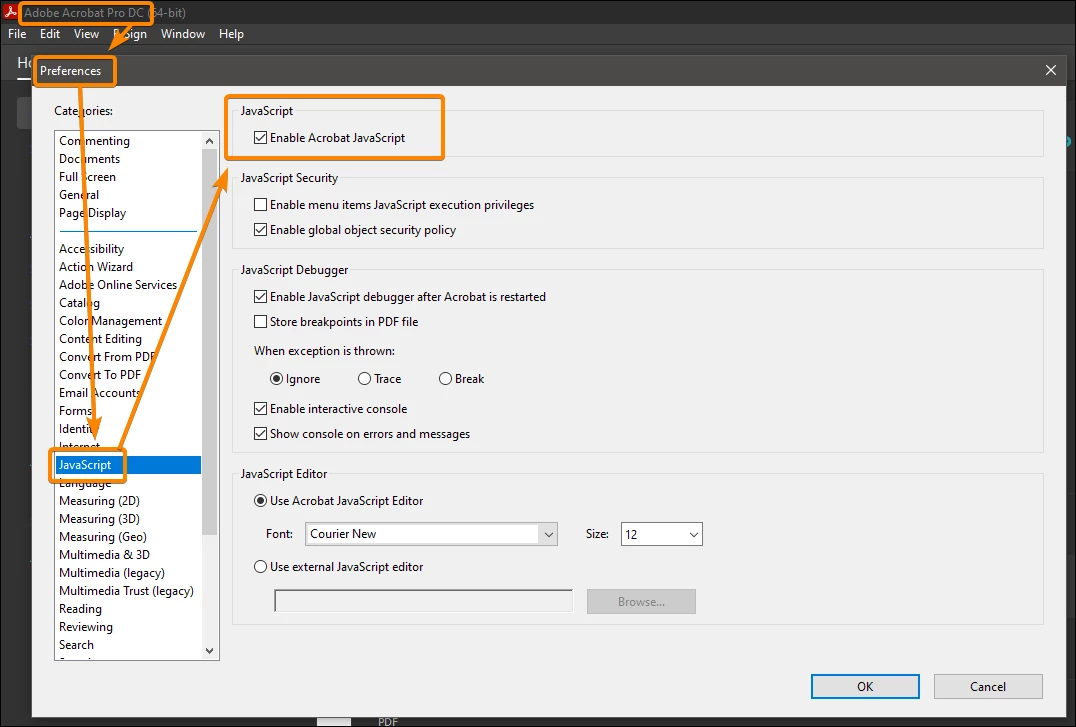
Task: Select Multimedia (legacy) category
Action: point(112,573)
